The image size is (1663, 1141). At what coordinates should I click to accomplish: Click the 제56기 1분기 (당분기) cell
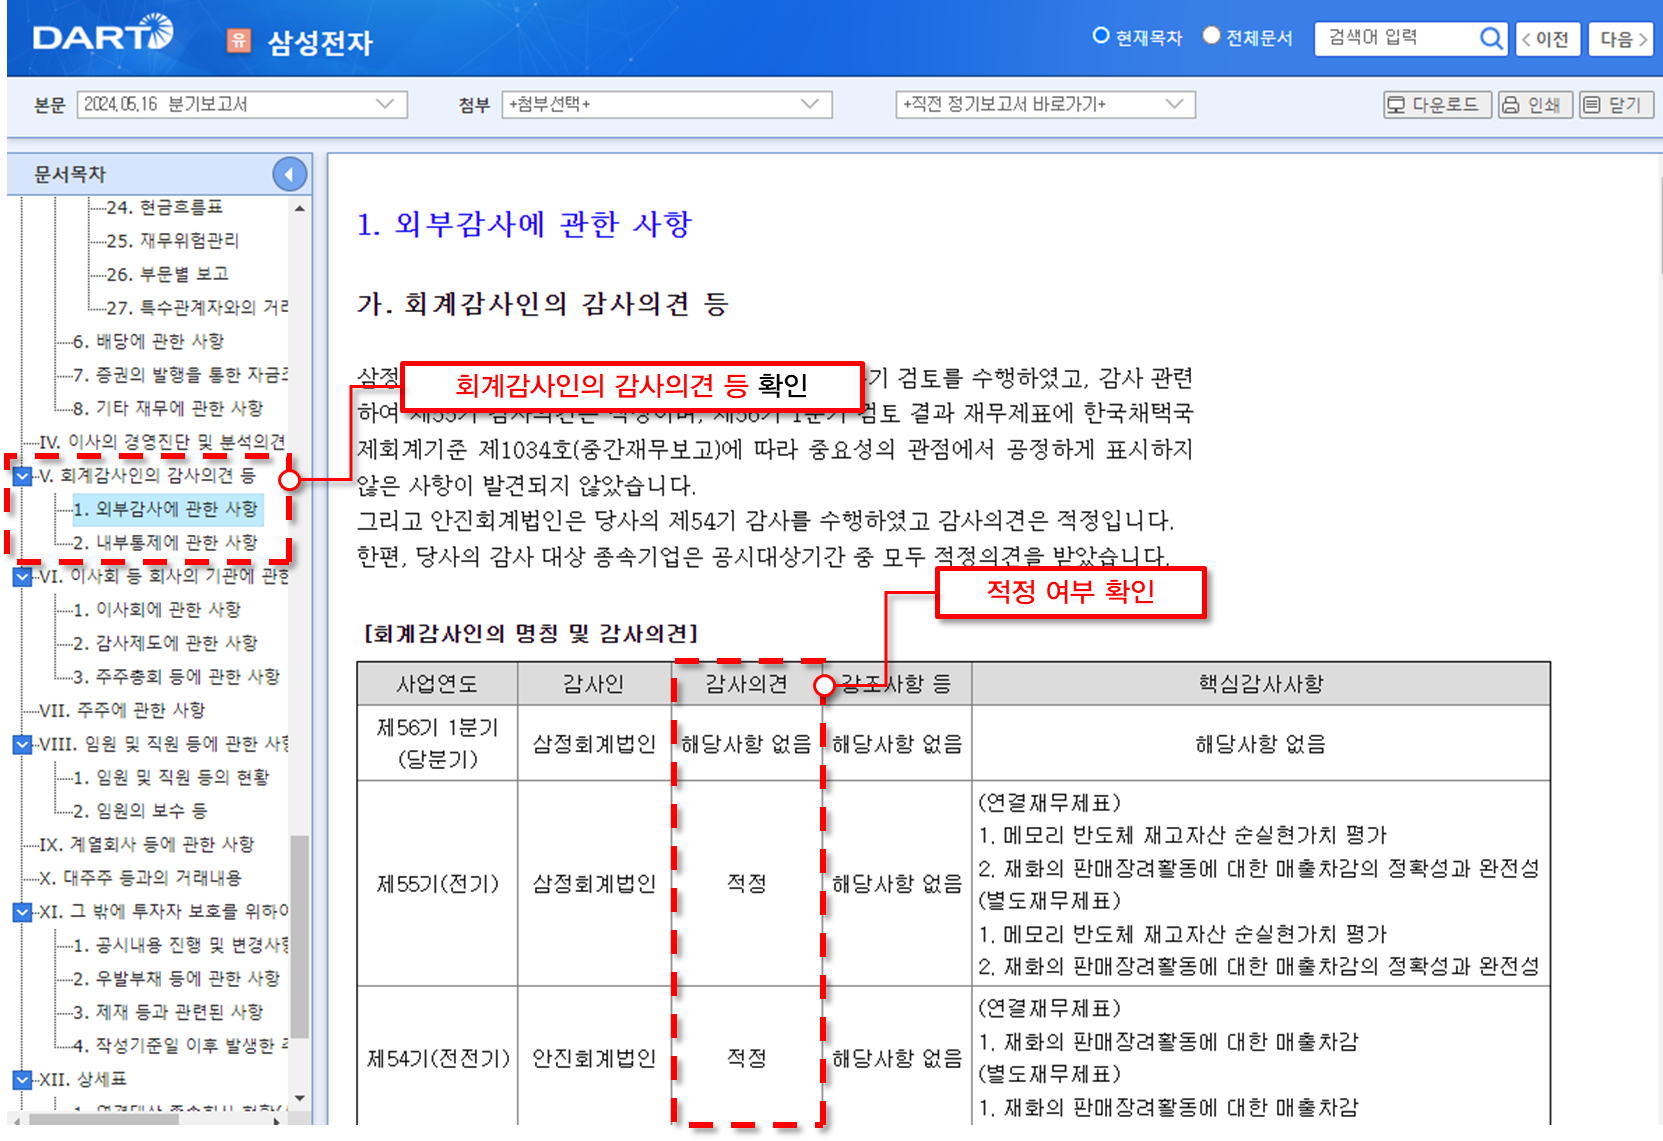(437, 743)
